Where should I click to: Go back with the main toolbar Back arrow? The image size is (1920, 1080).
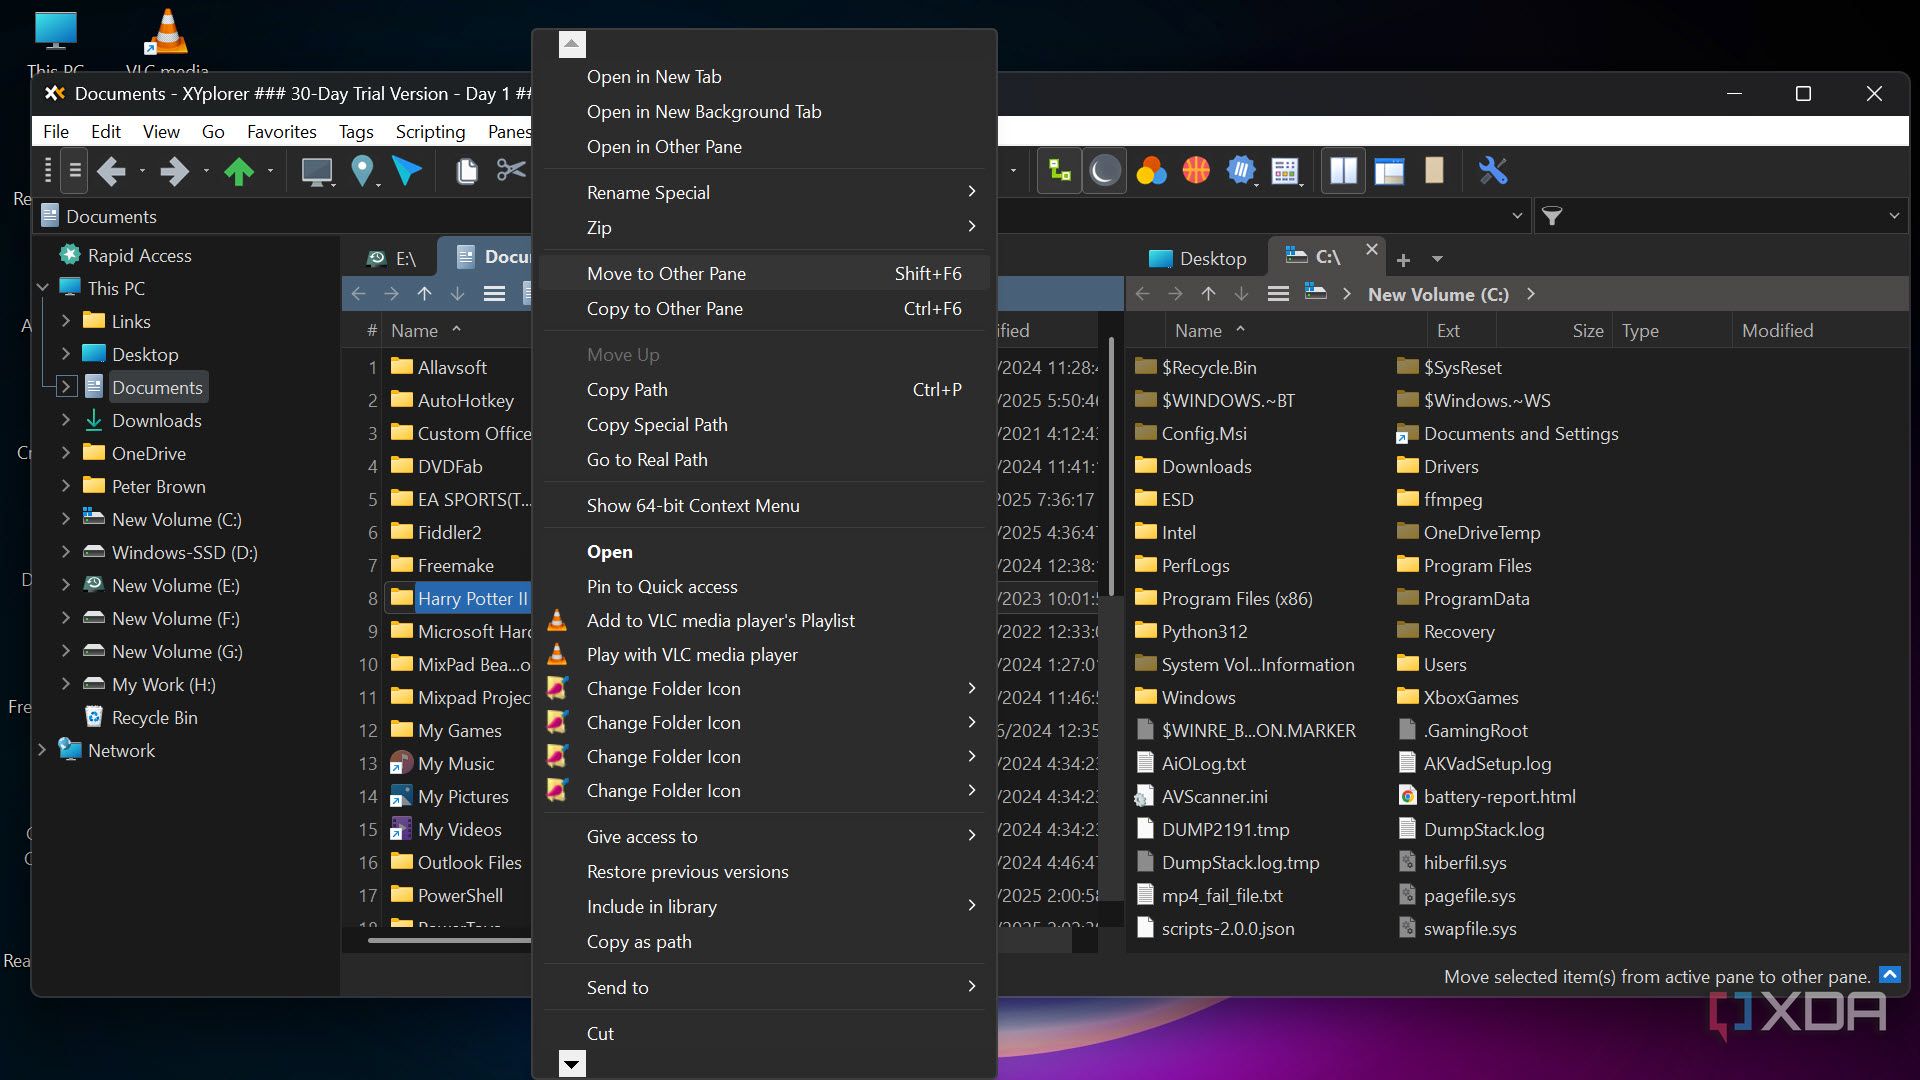point(111,171)
